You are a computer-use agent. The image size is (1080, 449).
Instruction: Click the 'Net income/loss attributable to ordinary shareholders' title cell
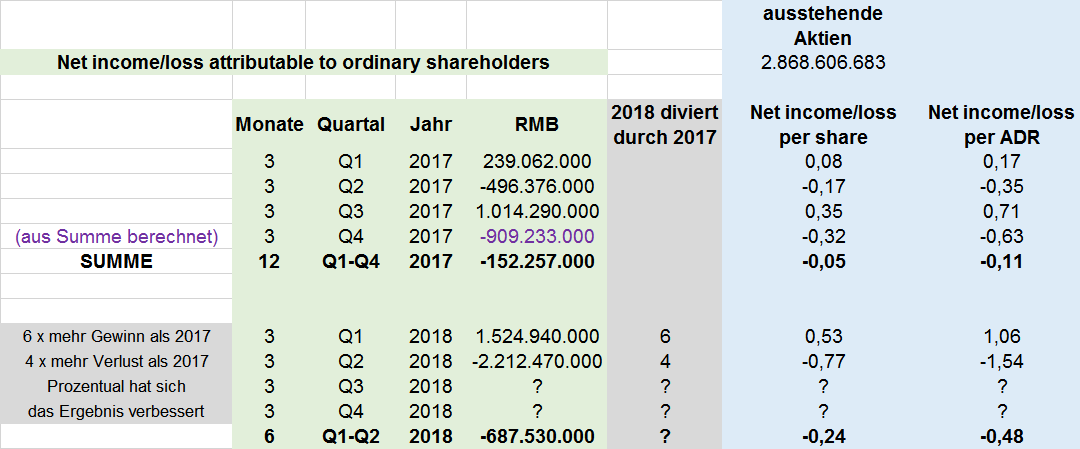pos(303,62)
